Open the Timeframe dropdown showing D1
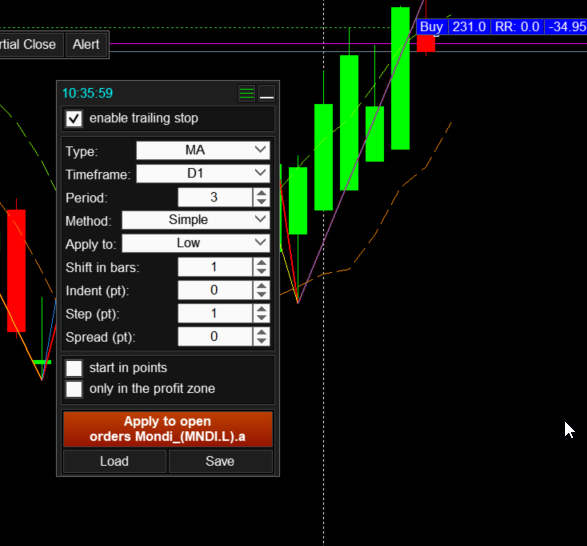The height and width of the screenshot is (546, 587). tap(203, 173)
